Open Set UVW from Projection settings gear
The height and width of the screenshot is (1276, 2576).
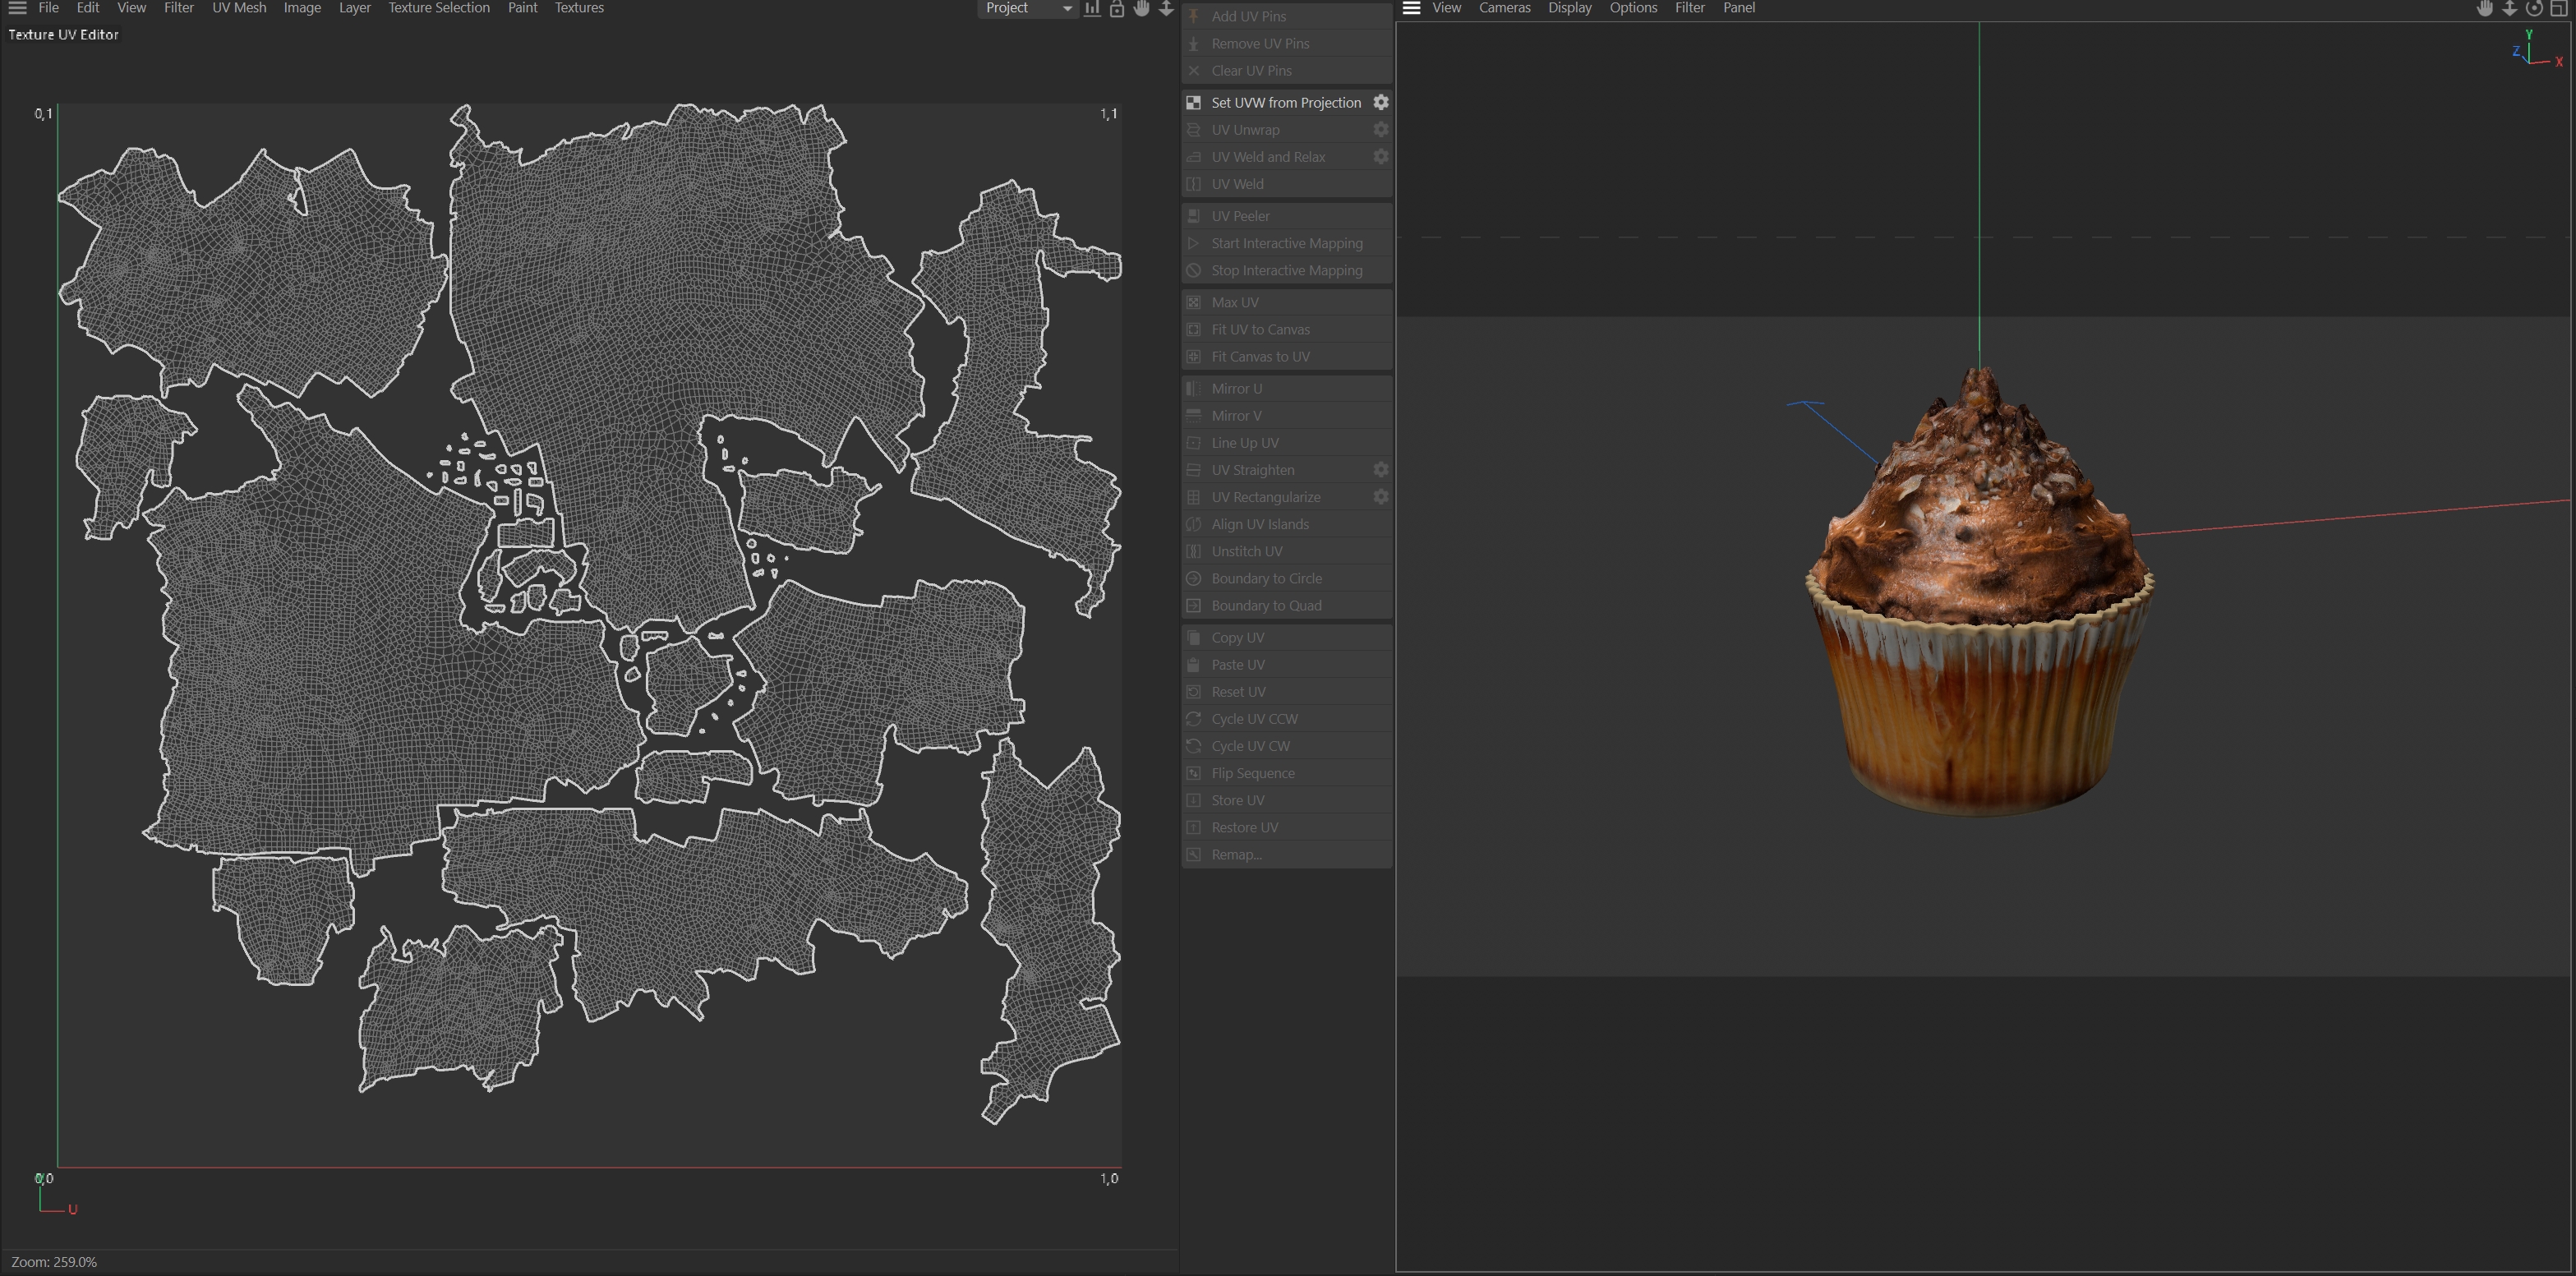click(x=1380, y=102)
